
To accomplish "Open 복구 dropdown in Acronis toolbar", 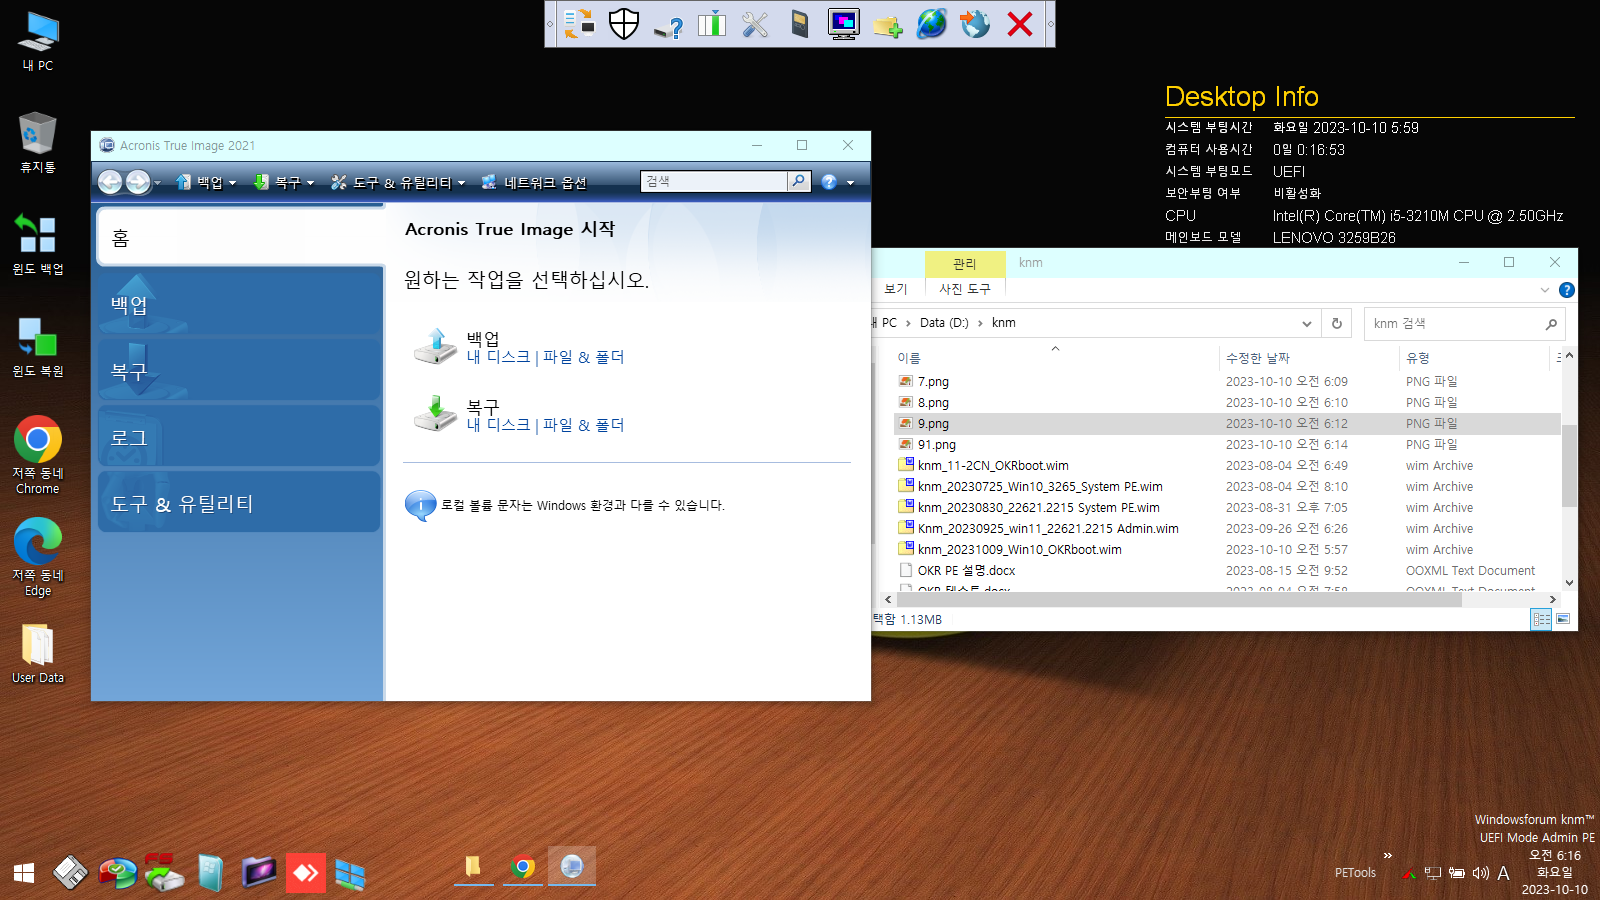I will tap(284, 182).
